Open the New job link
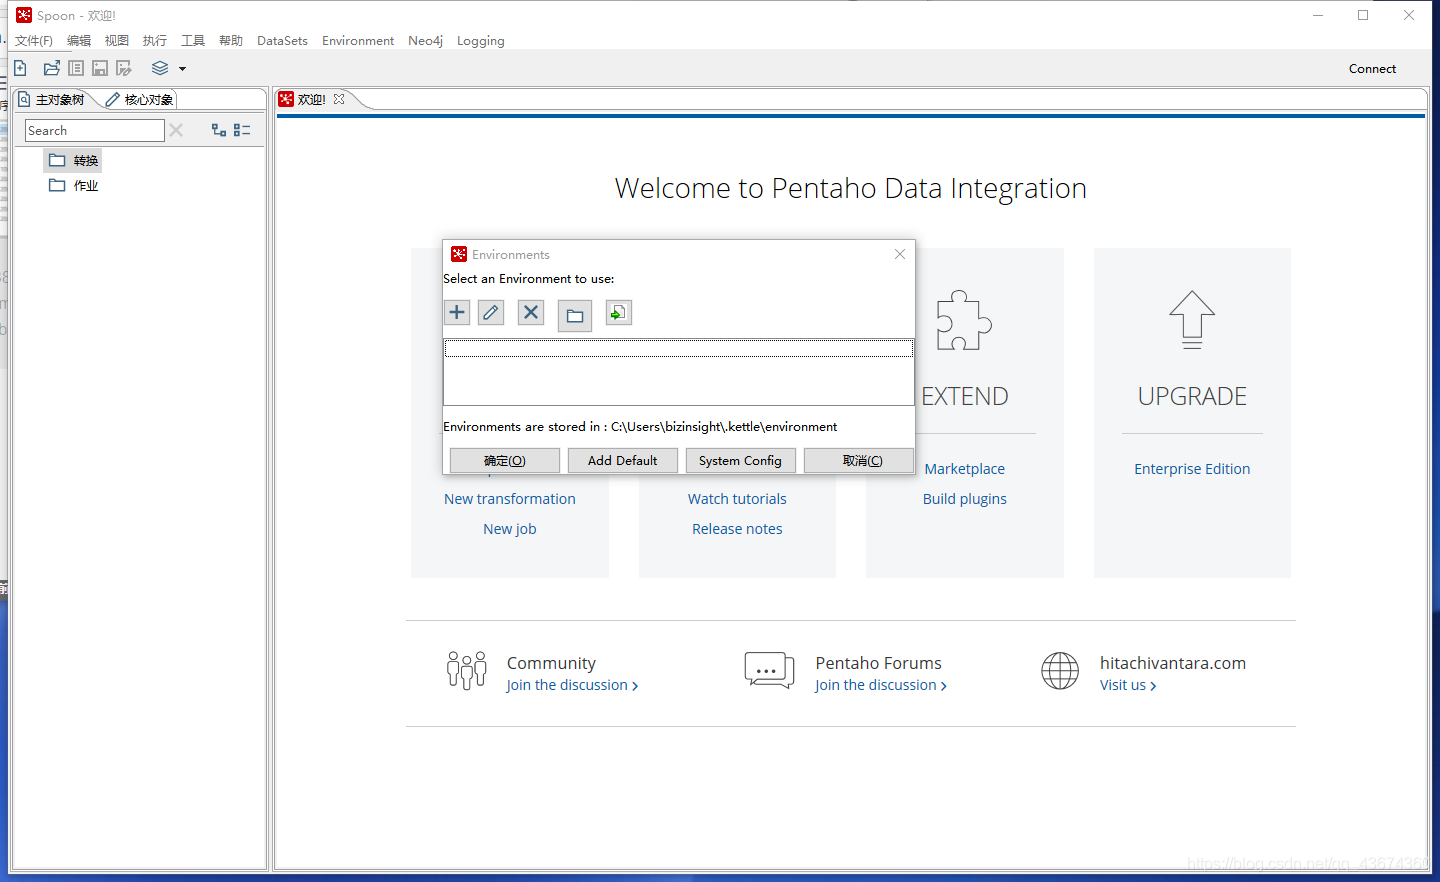Viewport: 1440px width, 882px height. (510, 529)
